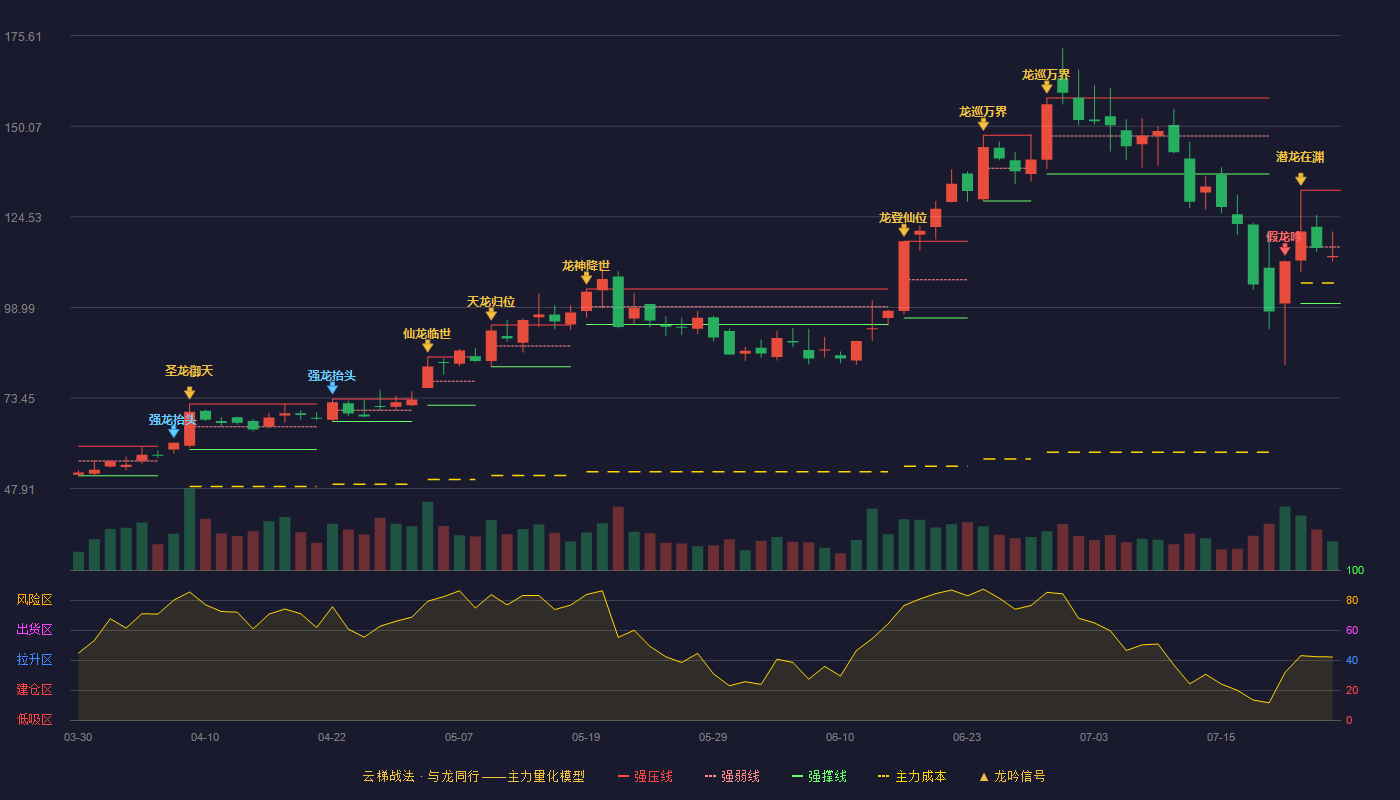Screen dimensions: 1400x800
Task: Click the green 100 indicator scale label
Action: [x=1355, y=571]
